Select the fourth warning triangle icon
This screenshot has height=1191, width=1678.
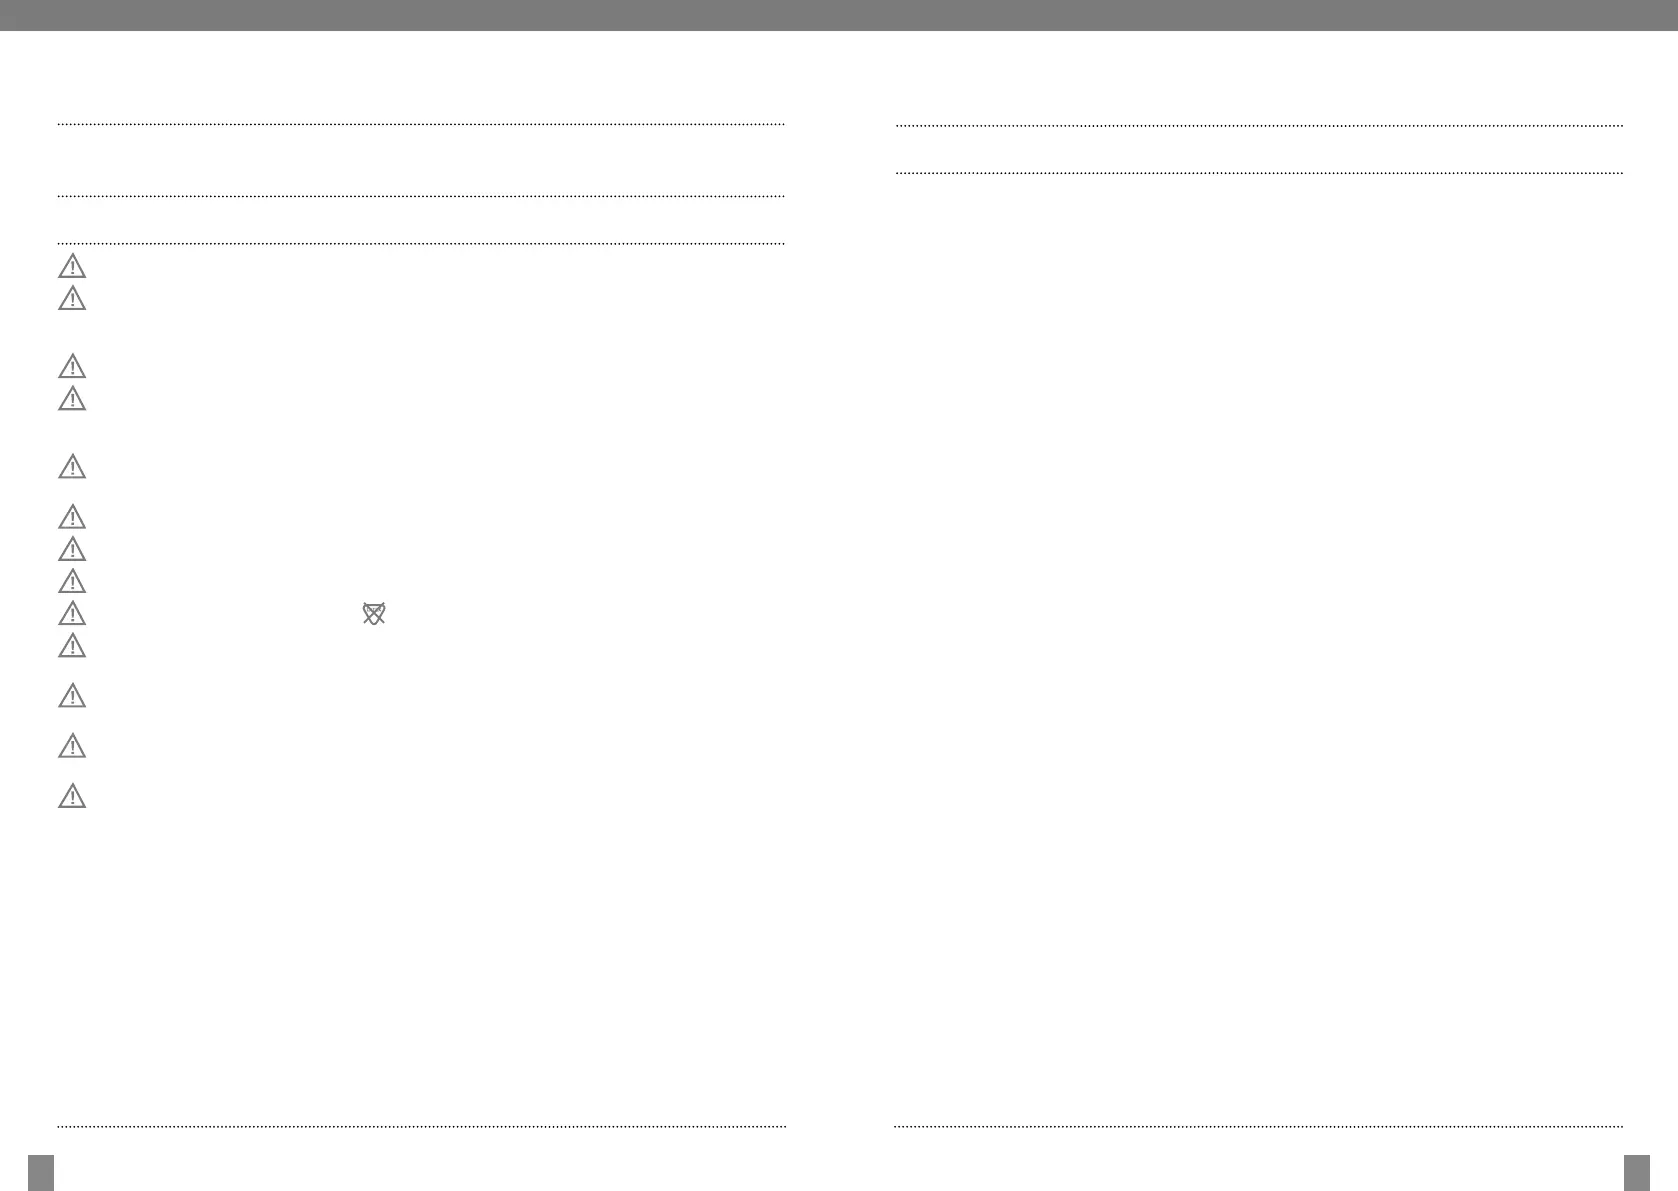coord(72,399)
